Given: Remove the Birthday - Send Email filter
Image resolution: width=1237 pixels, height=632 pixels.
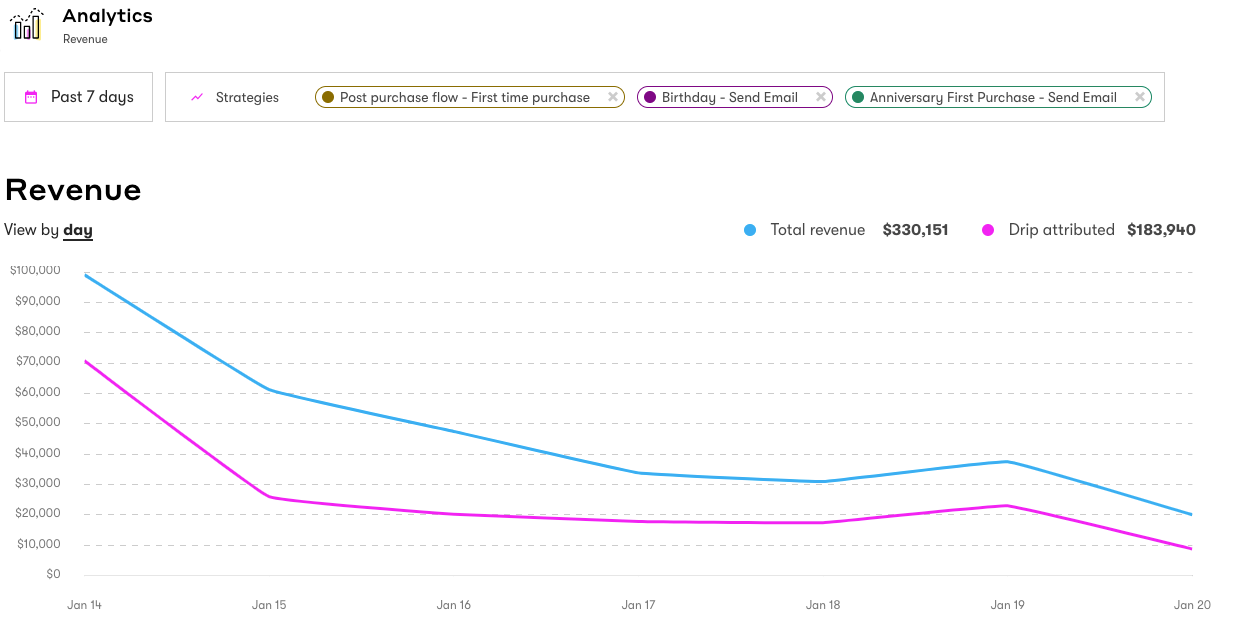Looking at the screenshot, I should [x=819, y=97].
